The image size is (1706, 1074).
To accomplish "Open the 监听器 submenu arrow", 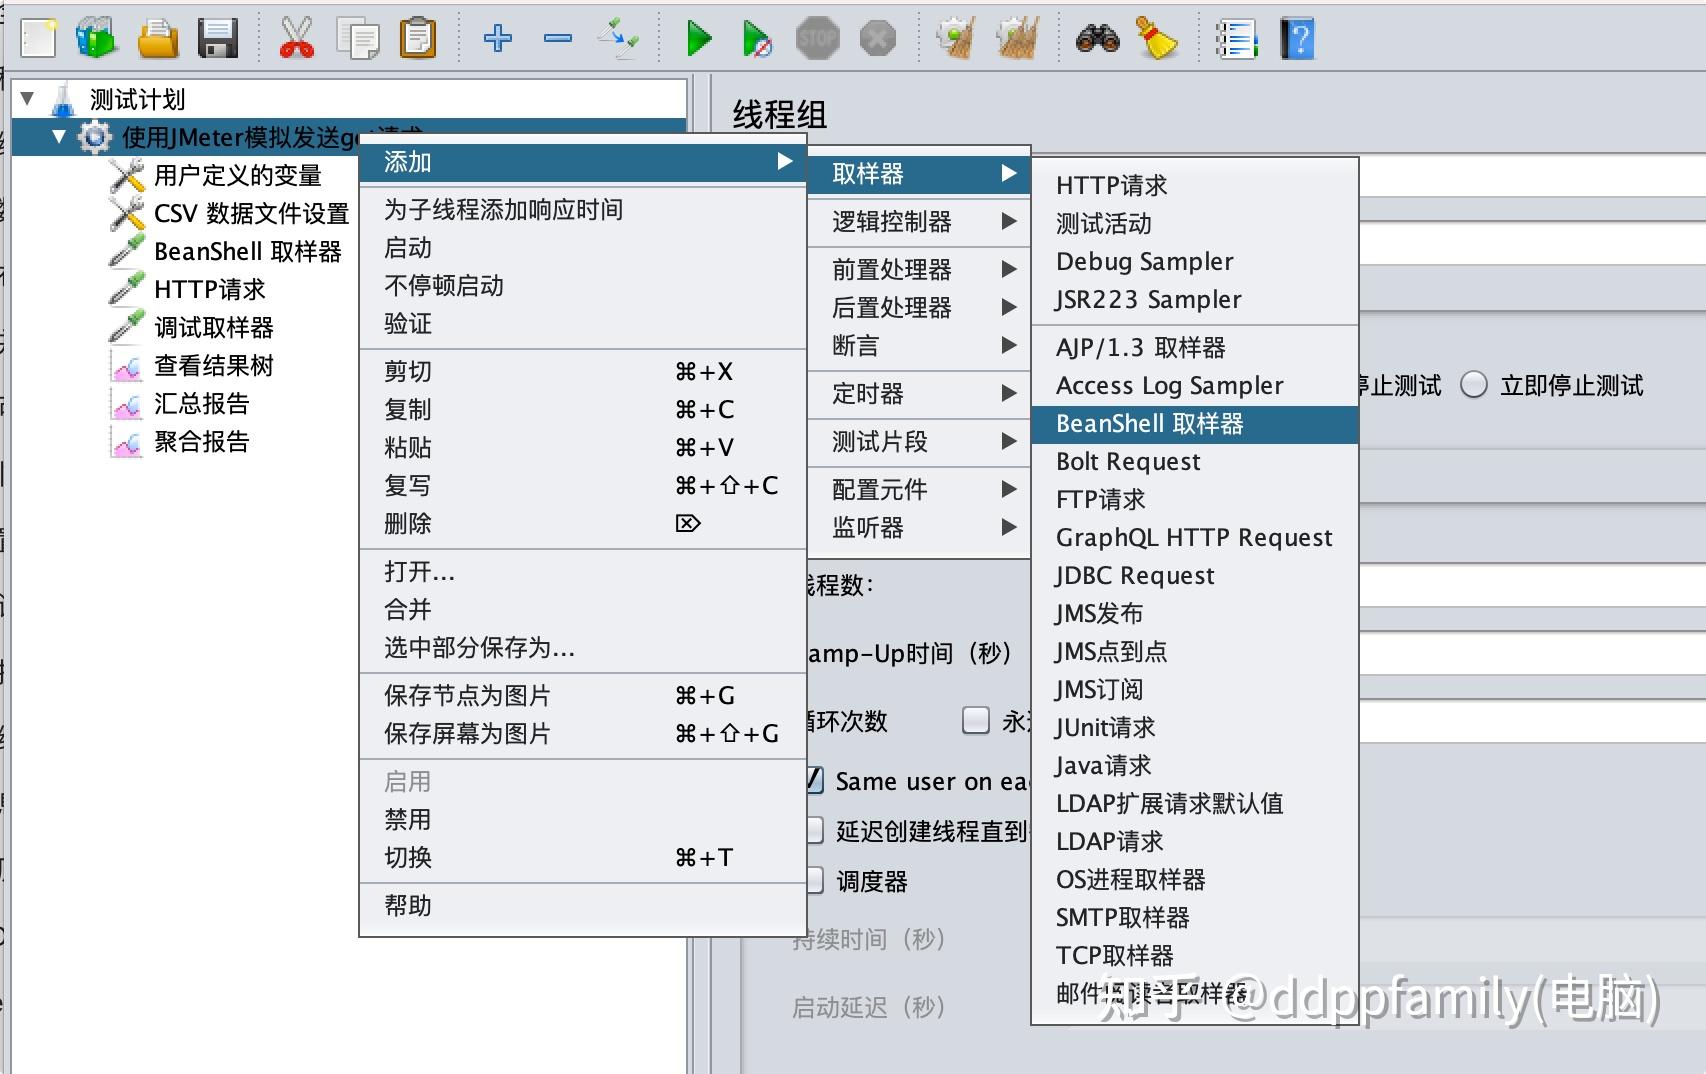I will tap(1008, 529).
